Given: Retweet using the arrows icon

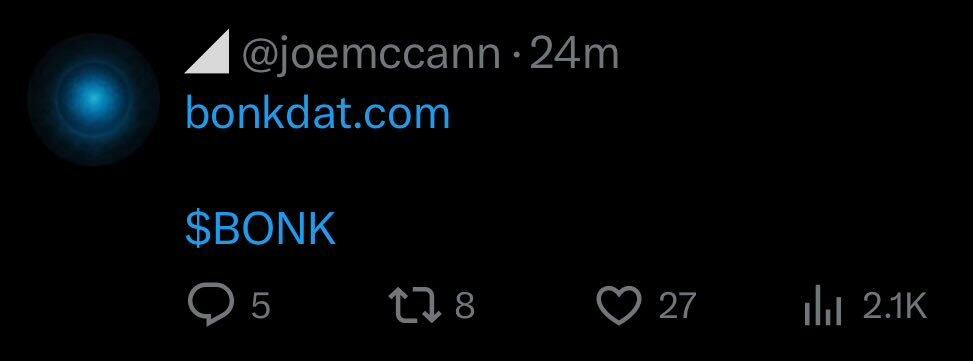Looking at the screenshot, I should pyautogui.click(x=415, y=305).
